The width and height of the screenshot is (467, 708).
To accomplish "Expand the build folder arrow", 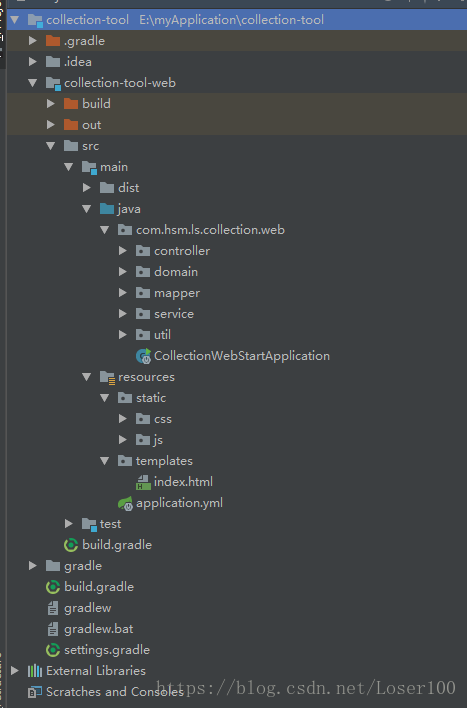I will point(51,103).
